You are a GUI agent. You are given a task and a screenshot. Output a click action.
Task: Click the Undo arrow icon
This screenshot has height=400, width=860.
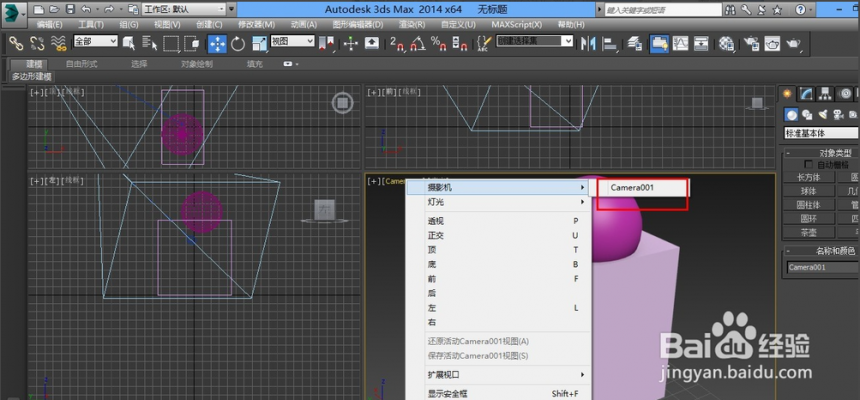86,9
